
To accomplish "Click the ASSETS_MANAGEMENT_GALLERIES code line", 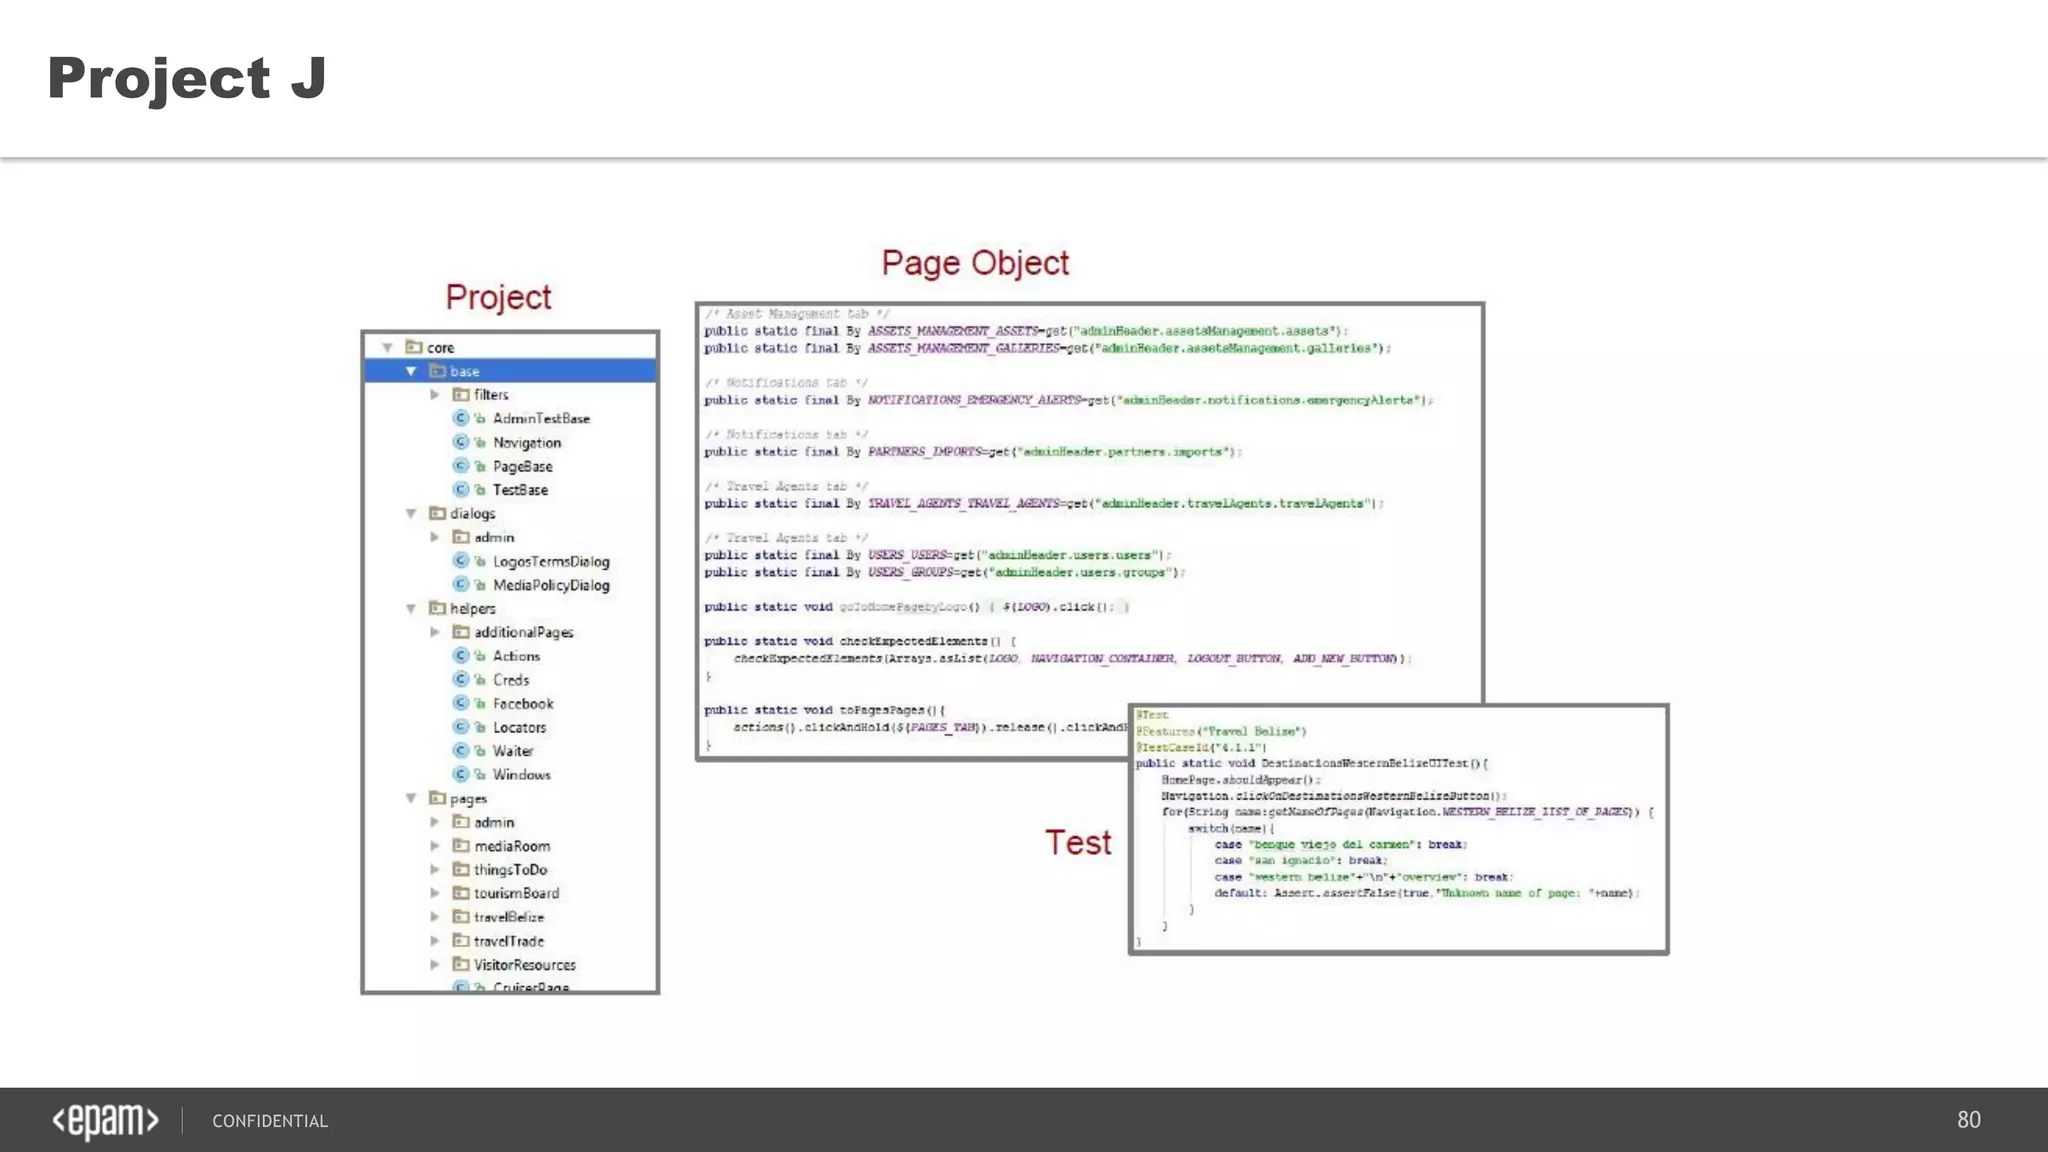I will coord(1047,349).
